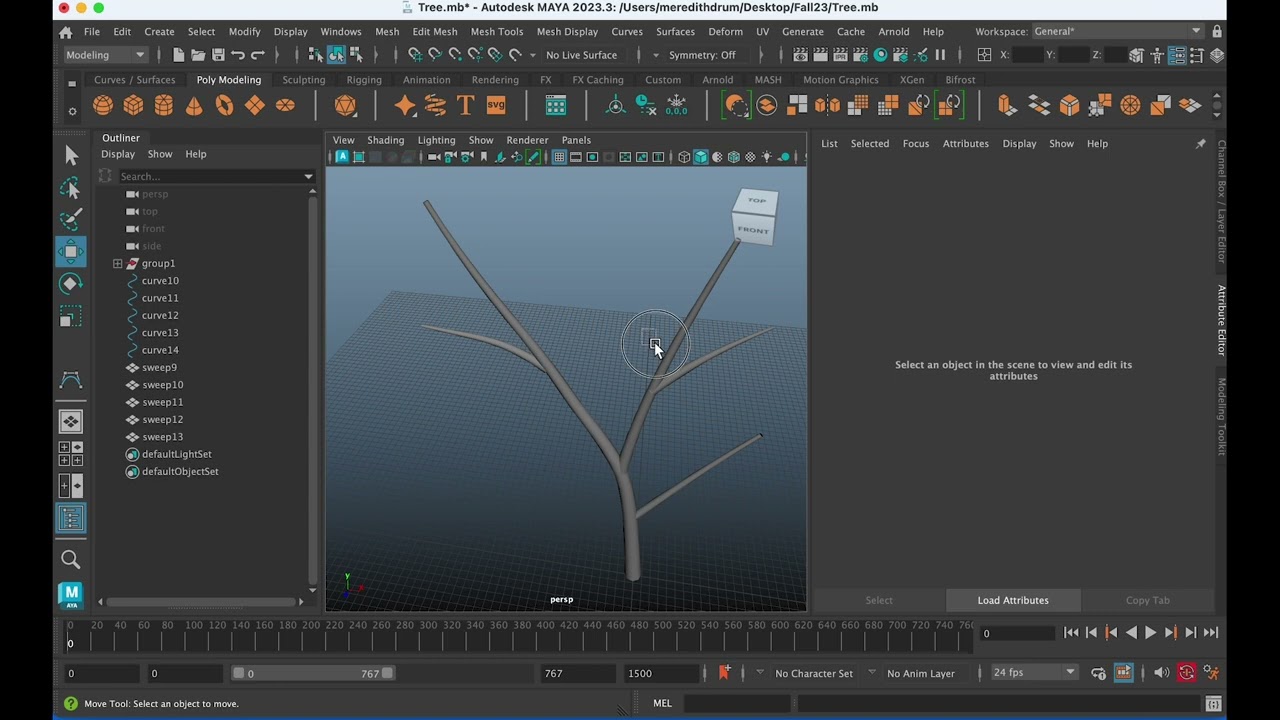Click the Outliner search input field
Image resolution: width=1280 pixels, height=720 pixels.
[x=210, y=177]
